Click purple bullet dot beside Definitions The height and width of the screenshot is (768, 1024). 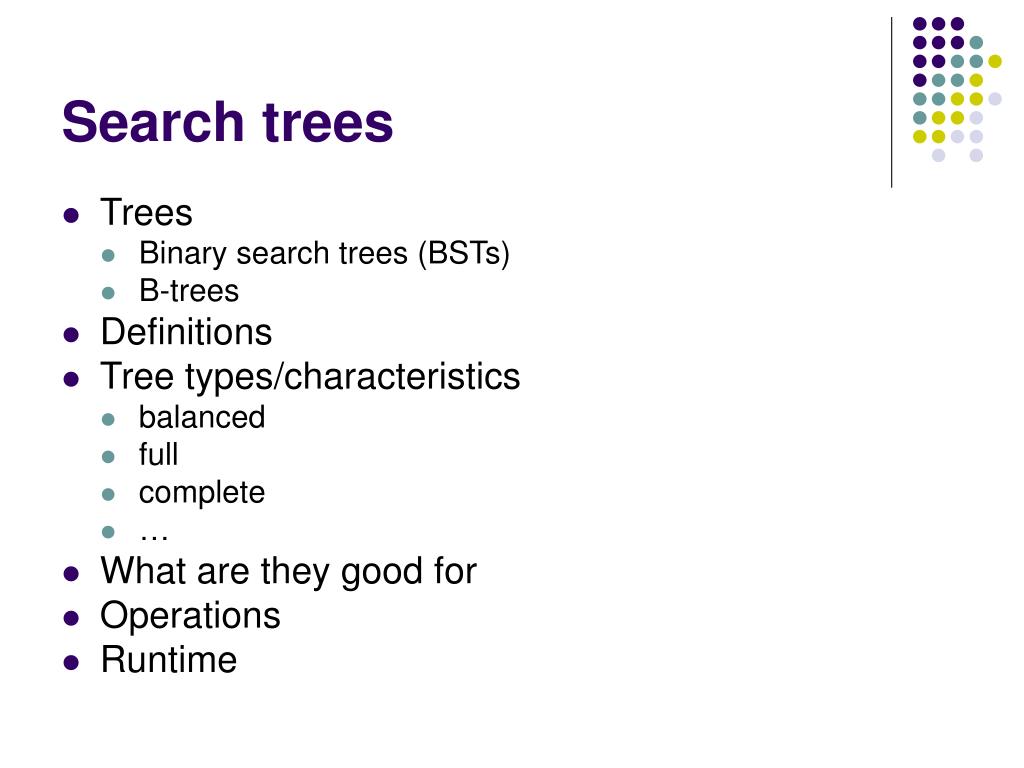tap(71, 335)
